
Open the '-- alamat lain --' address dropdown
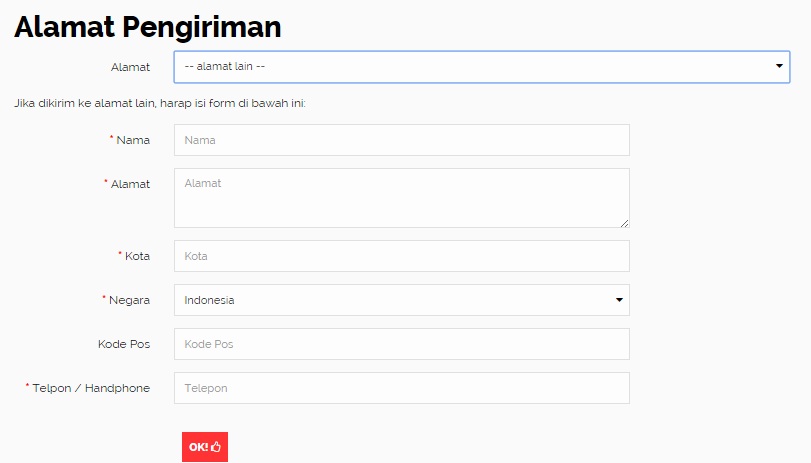pyautogui.click(x=470, y=67)
